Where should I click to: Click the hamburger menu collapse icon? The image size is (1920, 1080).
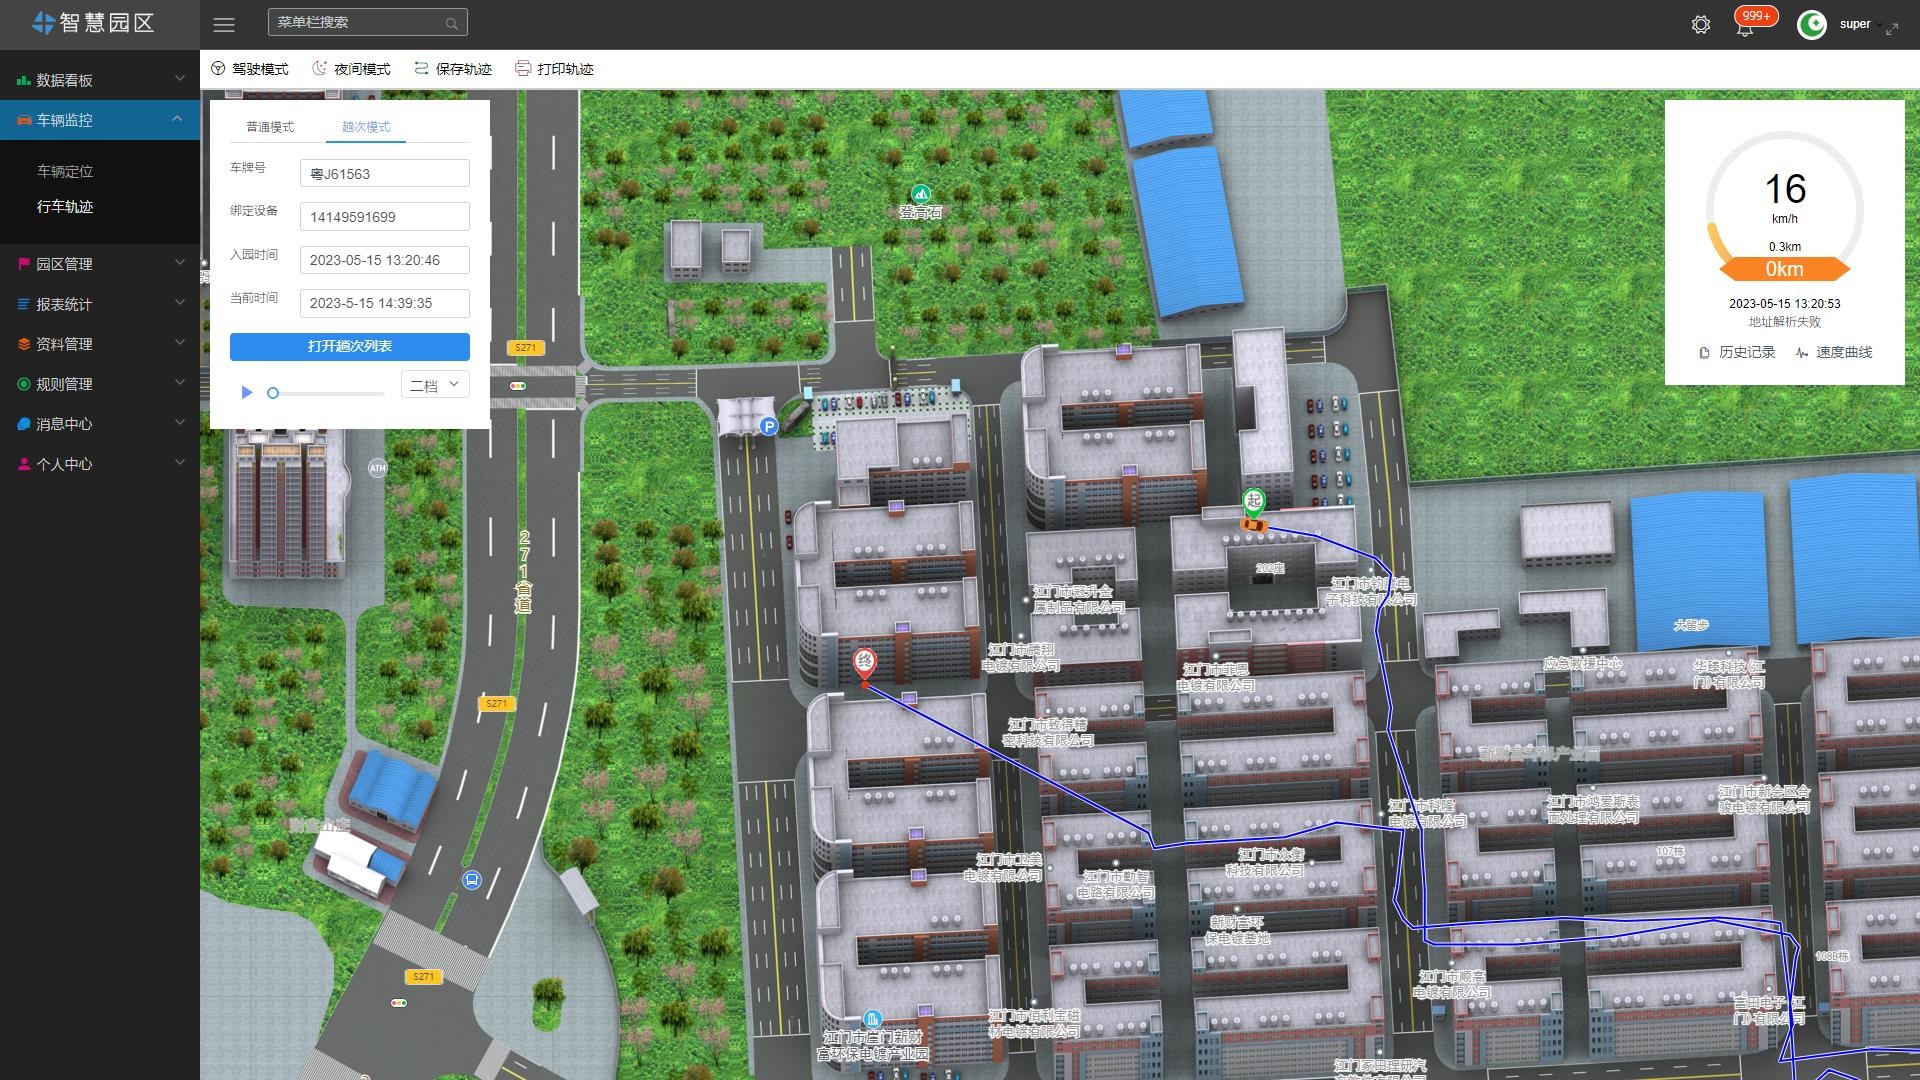tap(224, 24)
